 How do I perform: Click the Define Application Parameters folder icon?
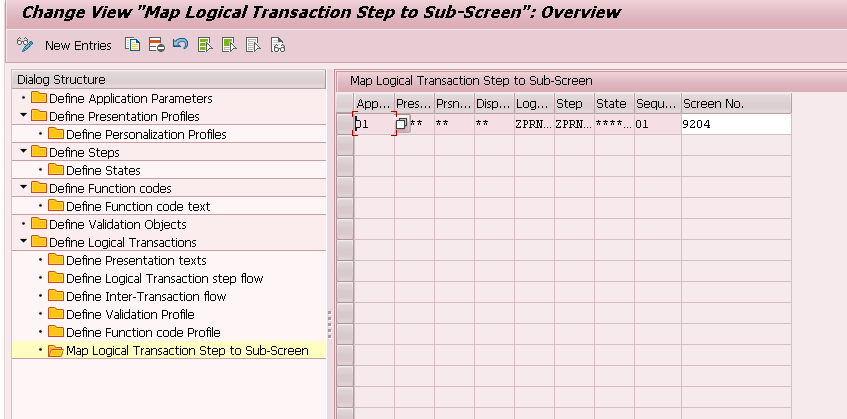39,98
